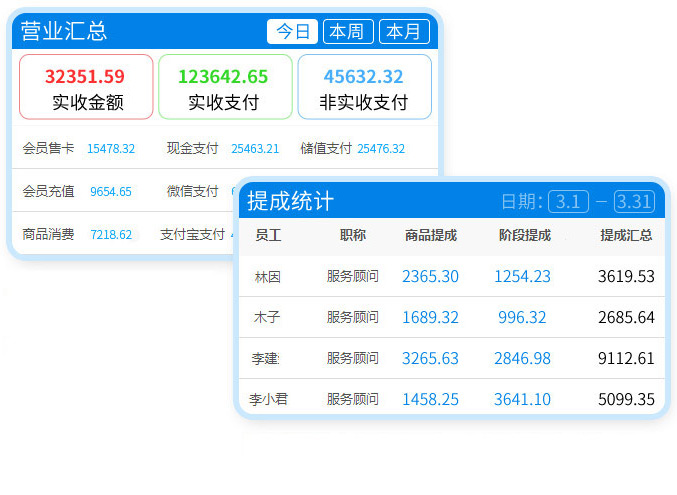The width and height of the screenshot is (677, 495).
Task: Open 李小君's 阶段提成 value 3641.10
Action: 522,400
